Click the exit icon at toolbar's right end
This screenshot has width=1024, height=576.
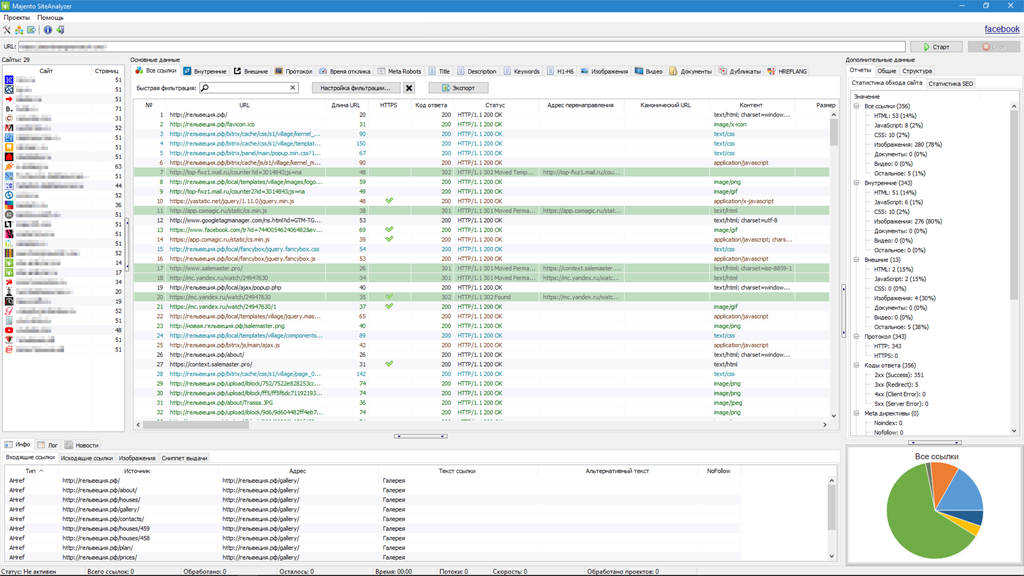point(61,30)
